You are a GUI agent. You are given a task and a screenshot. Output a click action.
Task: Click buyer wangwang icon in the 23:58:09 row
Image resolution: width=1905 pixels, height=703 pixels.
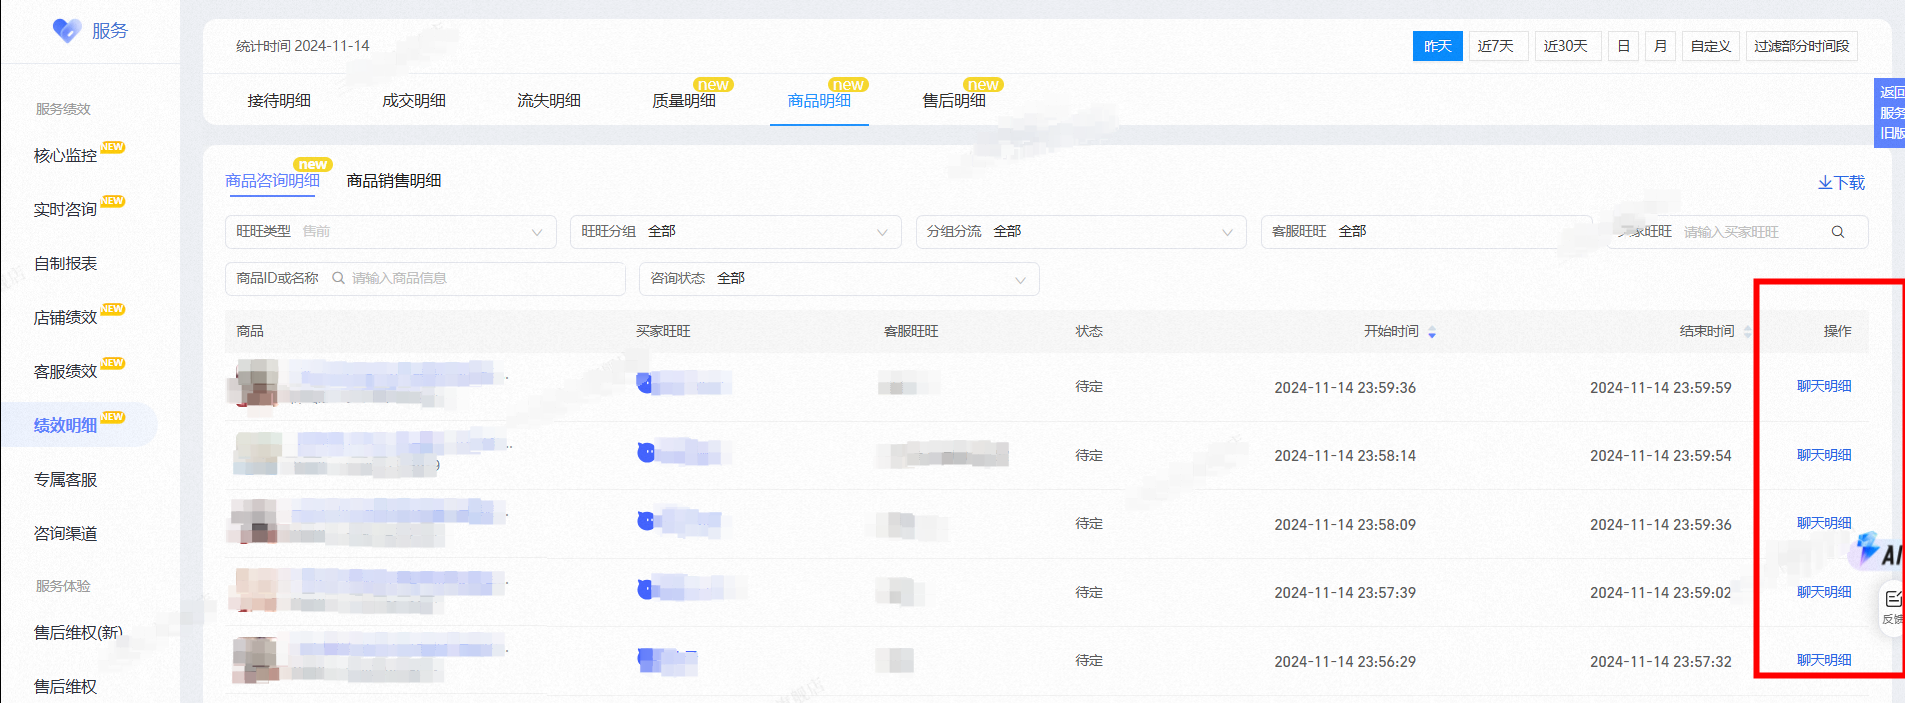[646, 521]
